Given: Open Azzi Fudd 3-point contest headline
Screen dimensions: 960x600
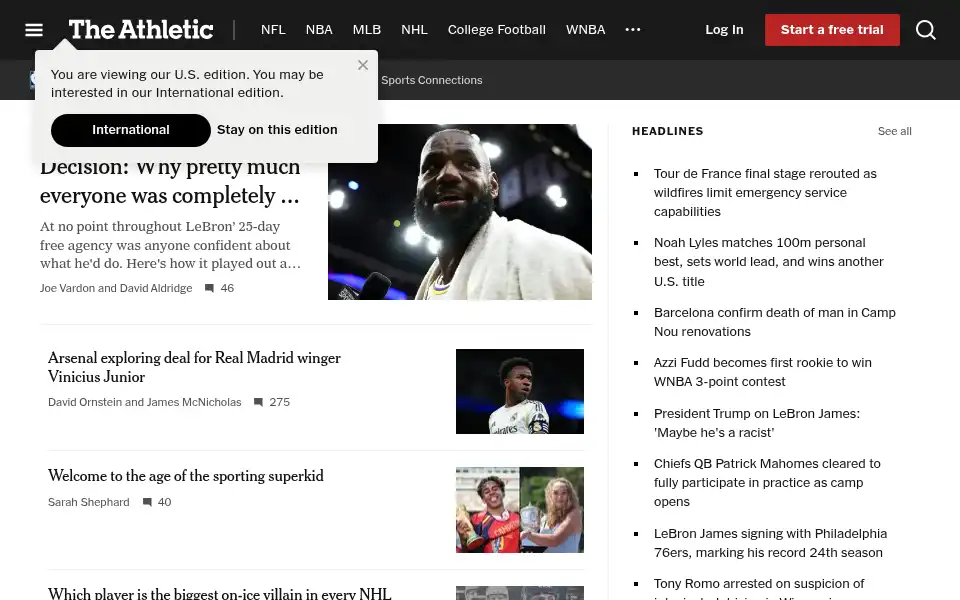Looking at the screenshot, I should (x=762, y=372).
